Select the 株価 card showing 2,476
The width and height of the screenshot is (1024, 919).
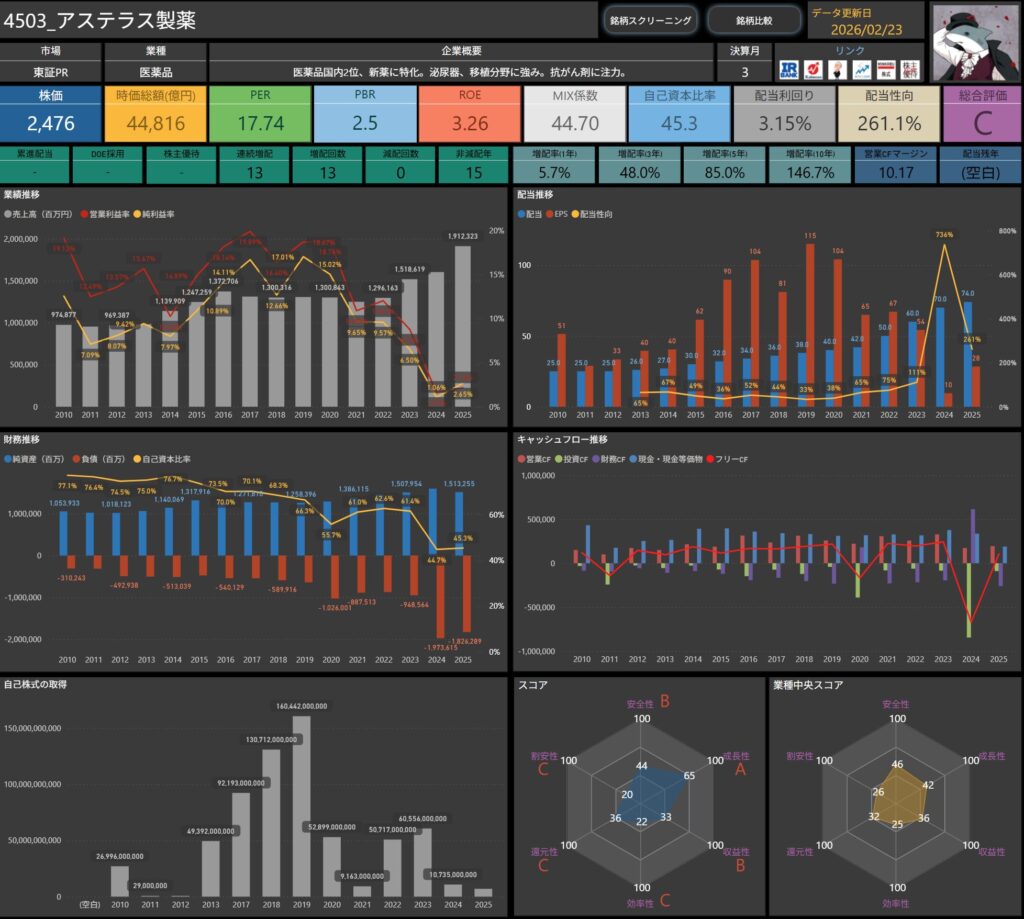50,113
